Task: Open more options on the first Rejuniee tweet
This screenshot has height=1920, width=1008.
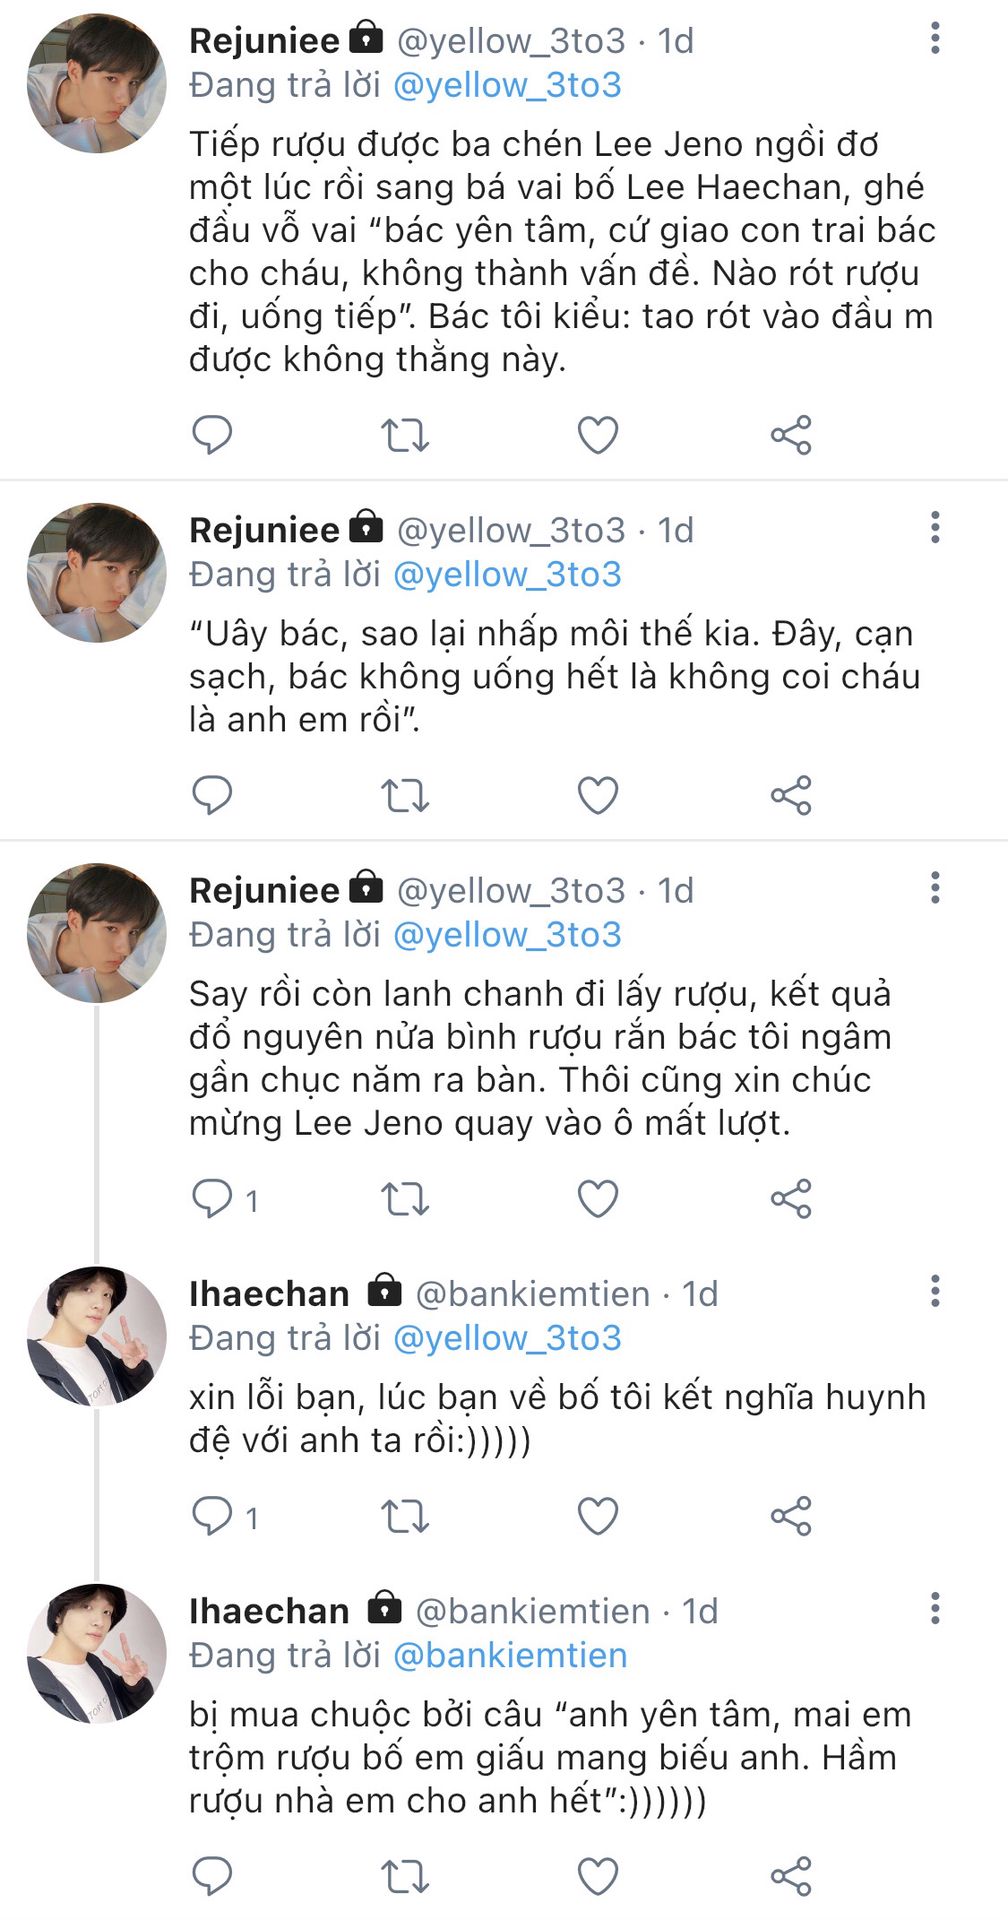Action: tap(935, 38)
